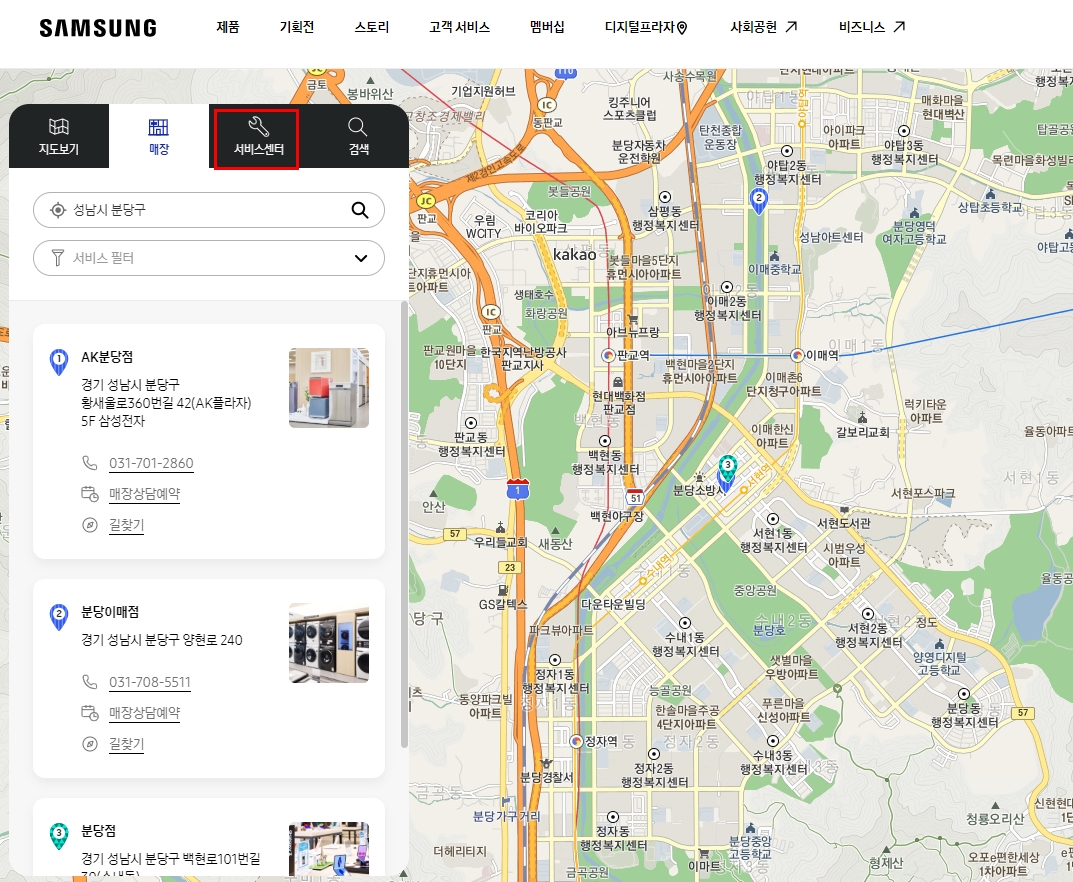Image resolution: width=1073 pixels, height=882 pixels.
Task: Expand the 서비스 필터 dropdown
Action: tap(209, 258)
